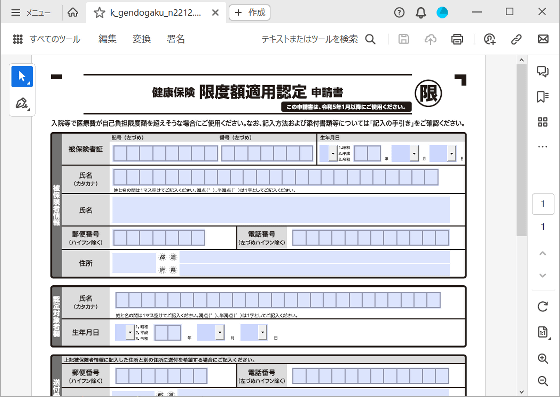560x397 pixels.
Task: Rotate the page with rotate icon
Action: coord(542,307)
